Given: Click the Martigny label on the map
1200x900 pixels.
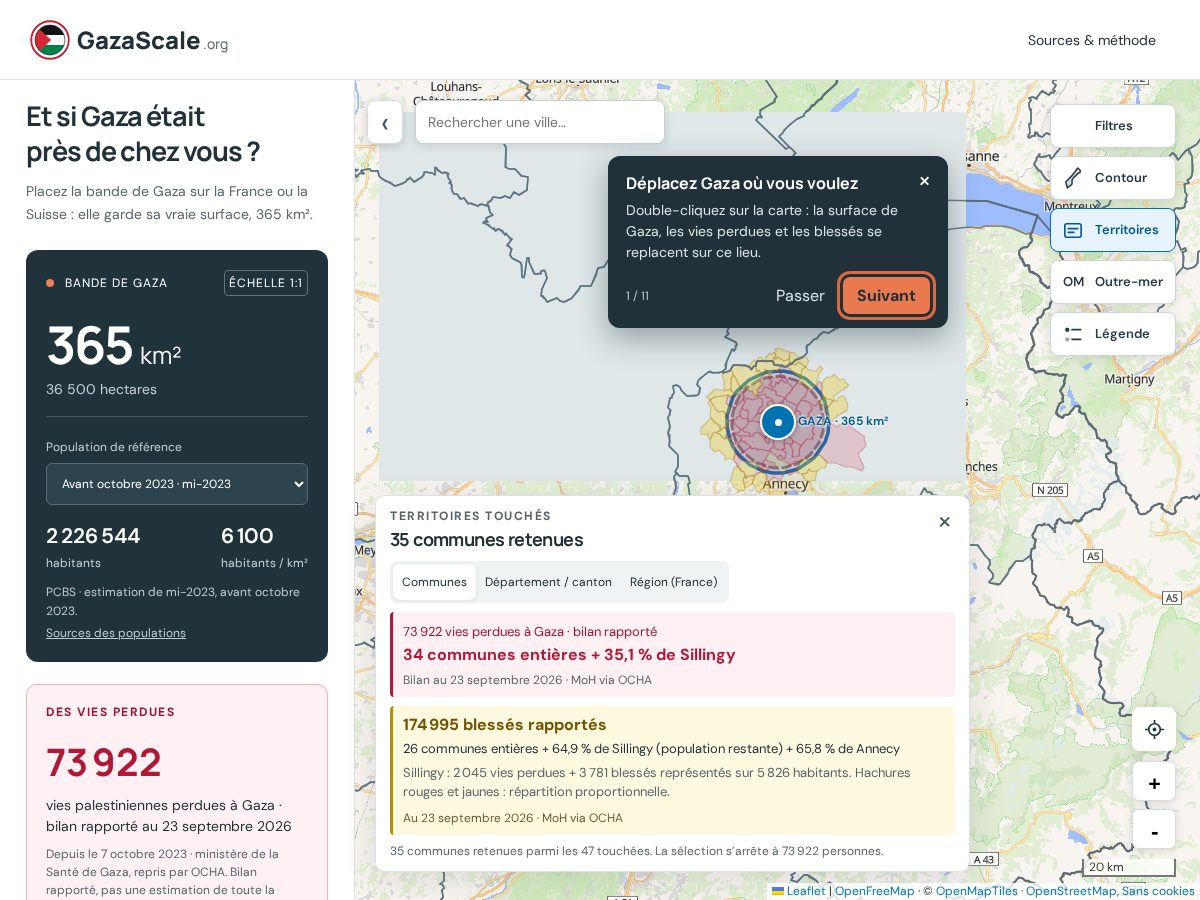Looking at the screenshot, I should pyautogui.click(x=1129, y=379).
